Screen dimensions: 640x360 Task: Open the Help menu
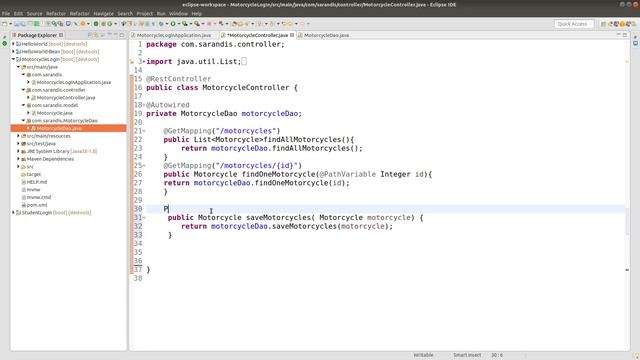pyautogui.click(x=197, y=13)
